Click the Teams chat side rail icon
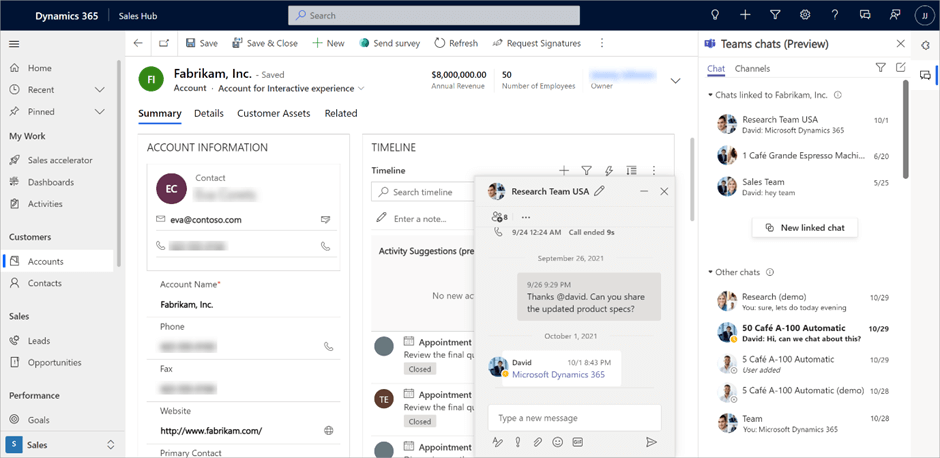This screenshot has width=940, height=458. tap(925, 74)
